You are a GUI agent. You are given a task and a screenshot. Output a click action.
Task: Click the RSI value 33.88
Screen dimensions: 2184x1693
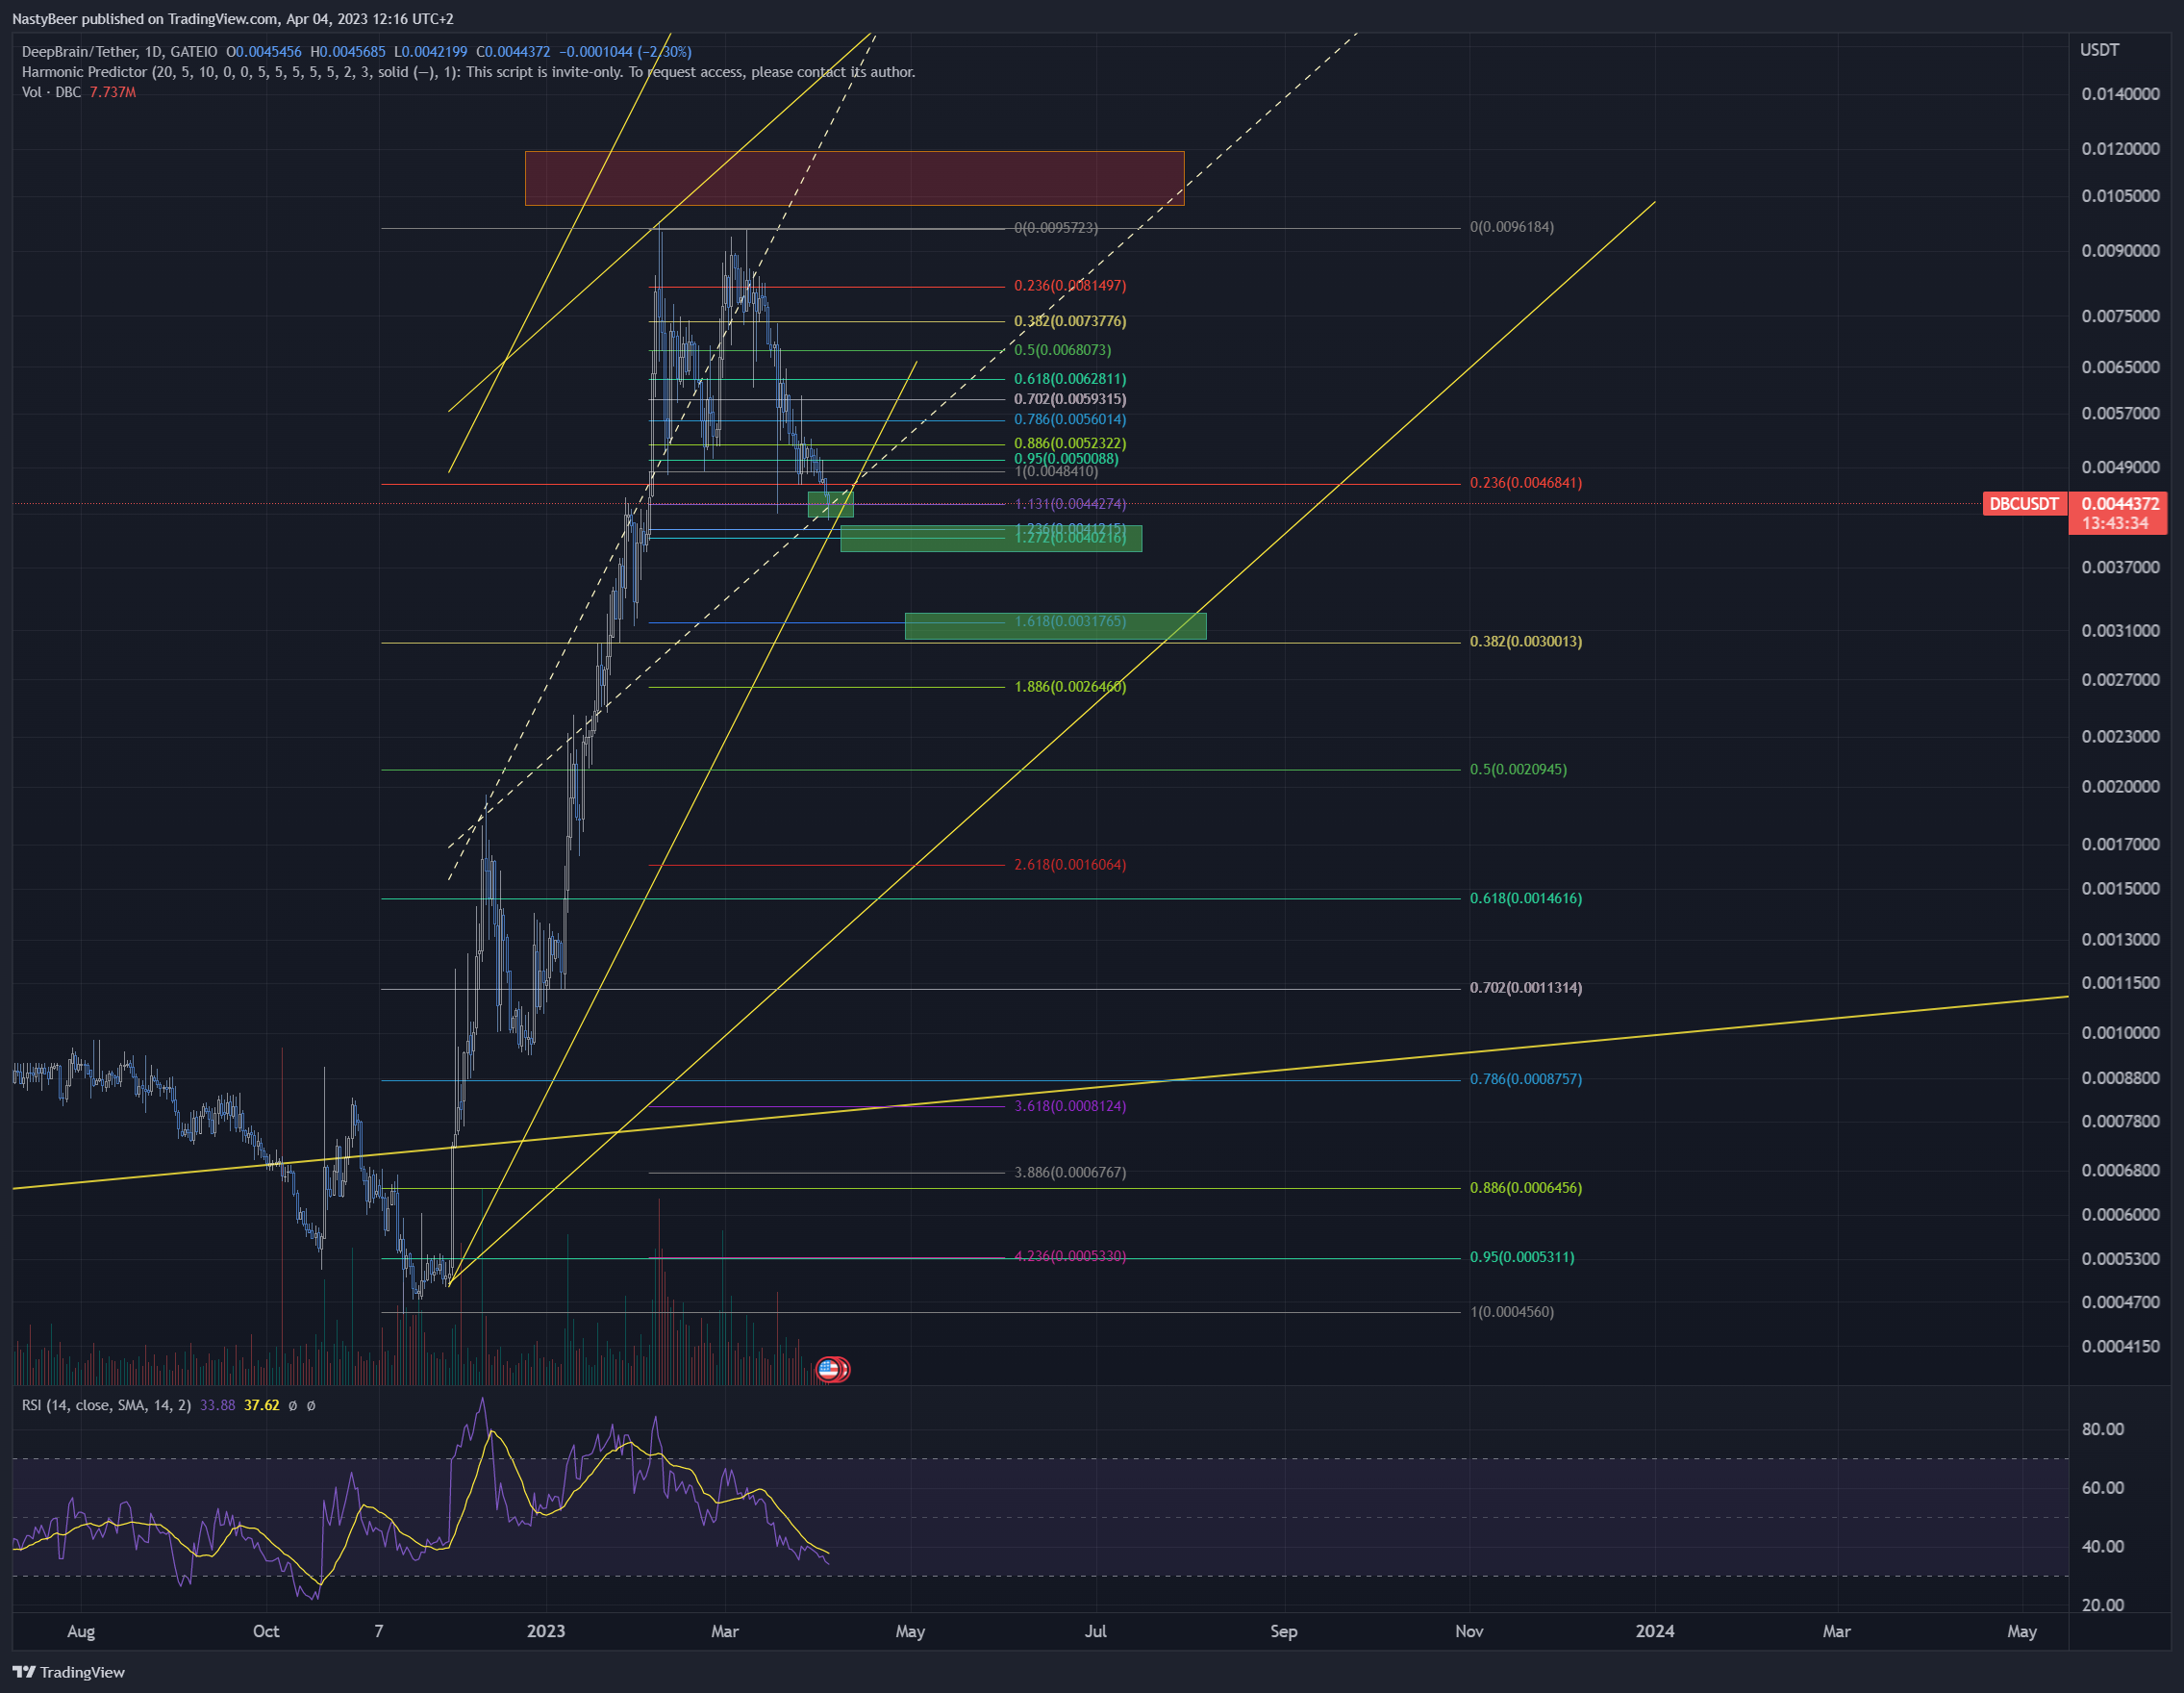tap(217, 1405)
